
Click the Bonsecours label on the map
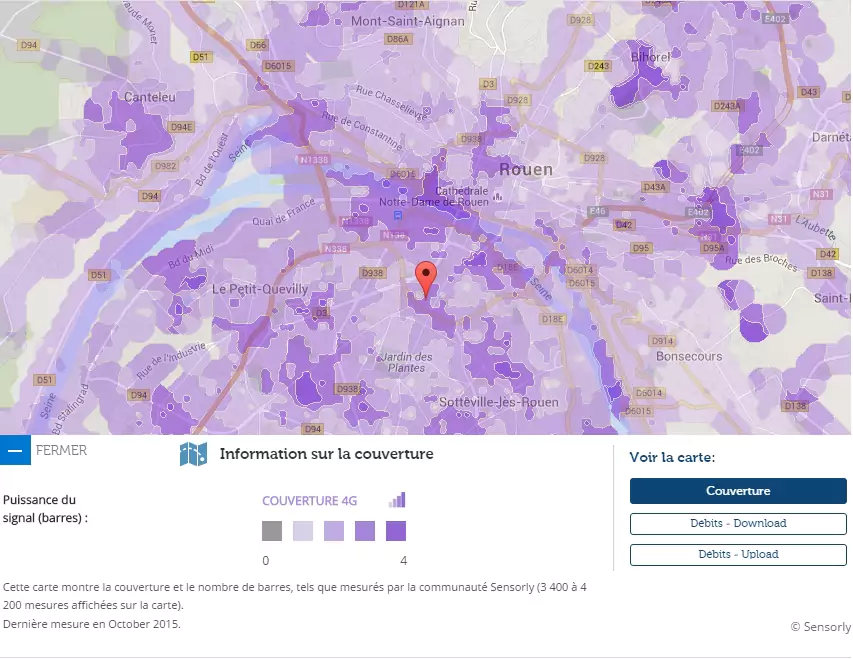689,356
